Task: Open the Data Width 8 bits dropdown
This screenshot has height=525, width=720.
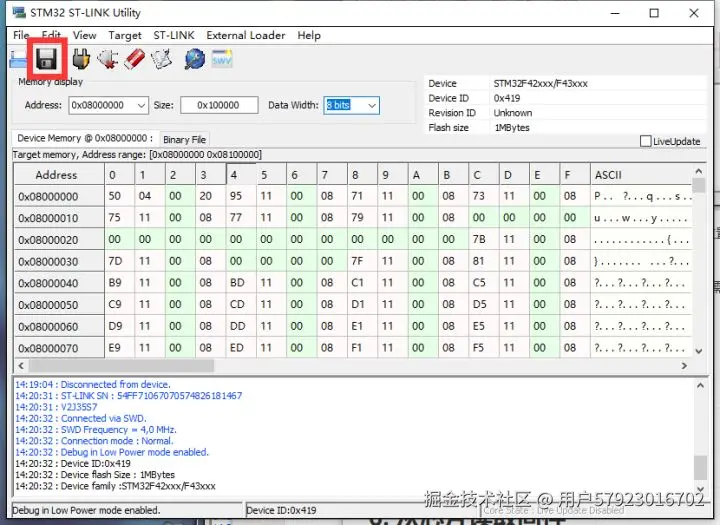Action: (x=372, y=106)
